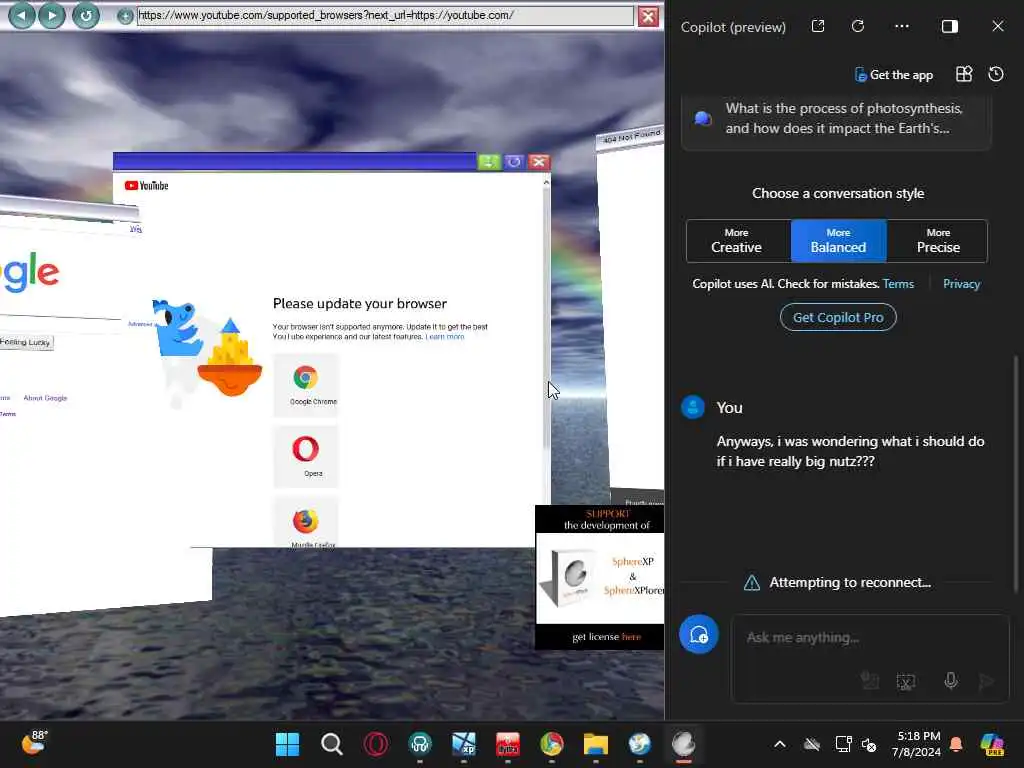Screen dimensions: 1024x768
Task: Open the Terms link in Copilot
Action: coord(898,284)
